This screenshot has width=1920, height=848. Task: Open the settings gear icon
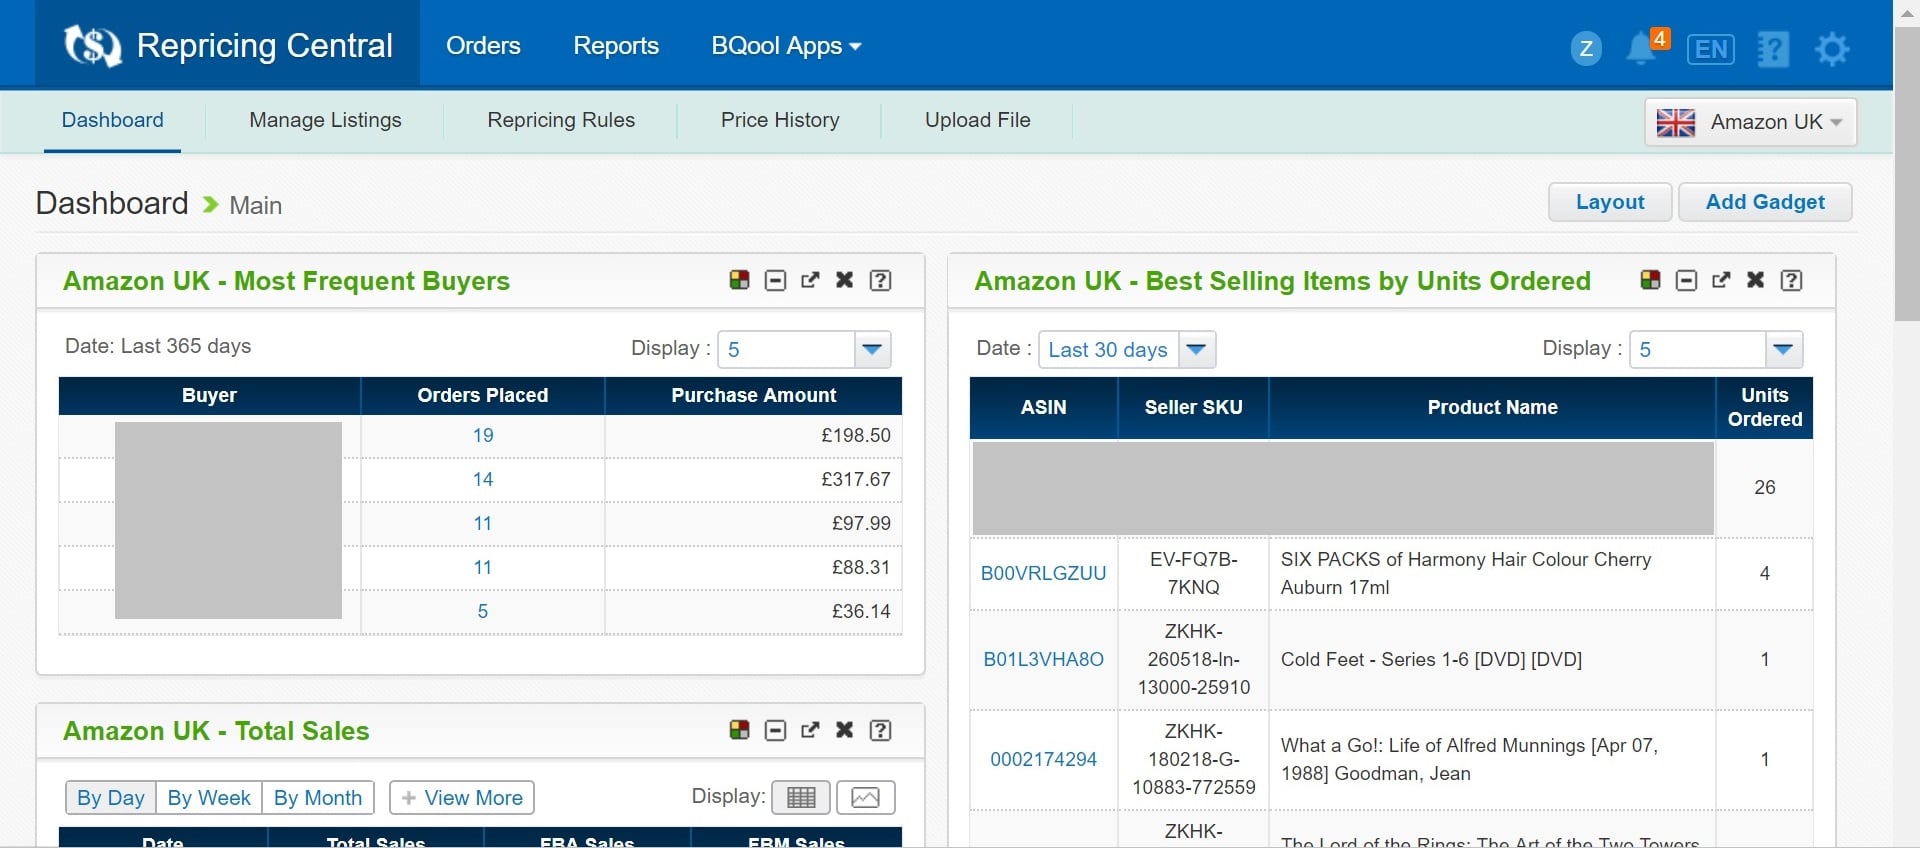click(x=1832, y=49)
